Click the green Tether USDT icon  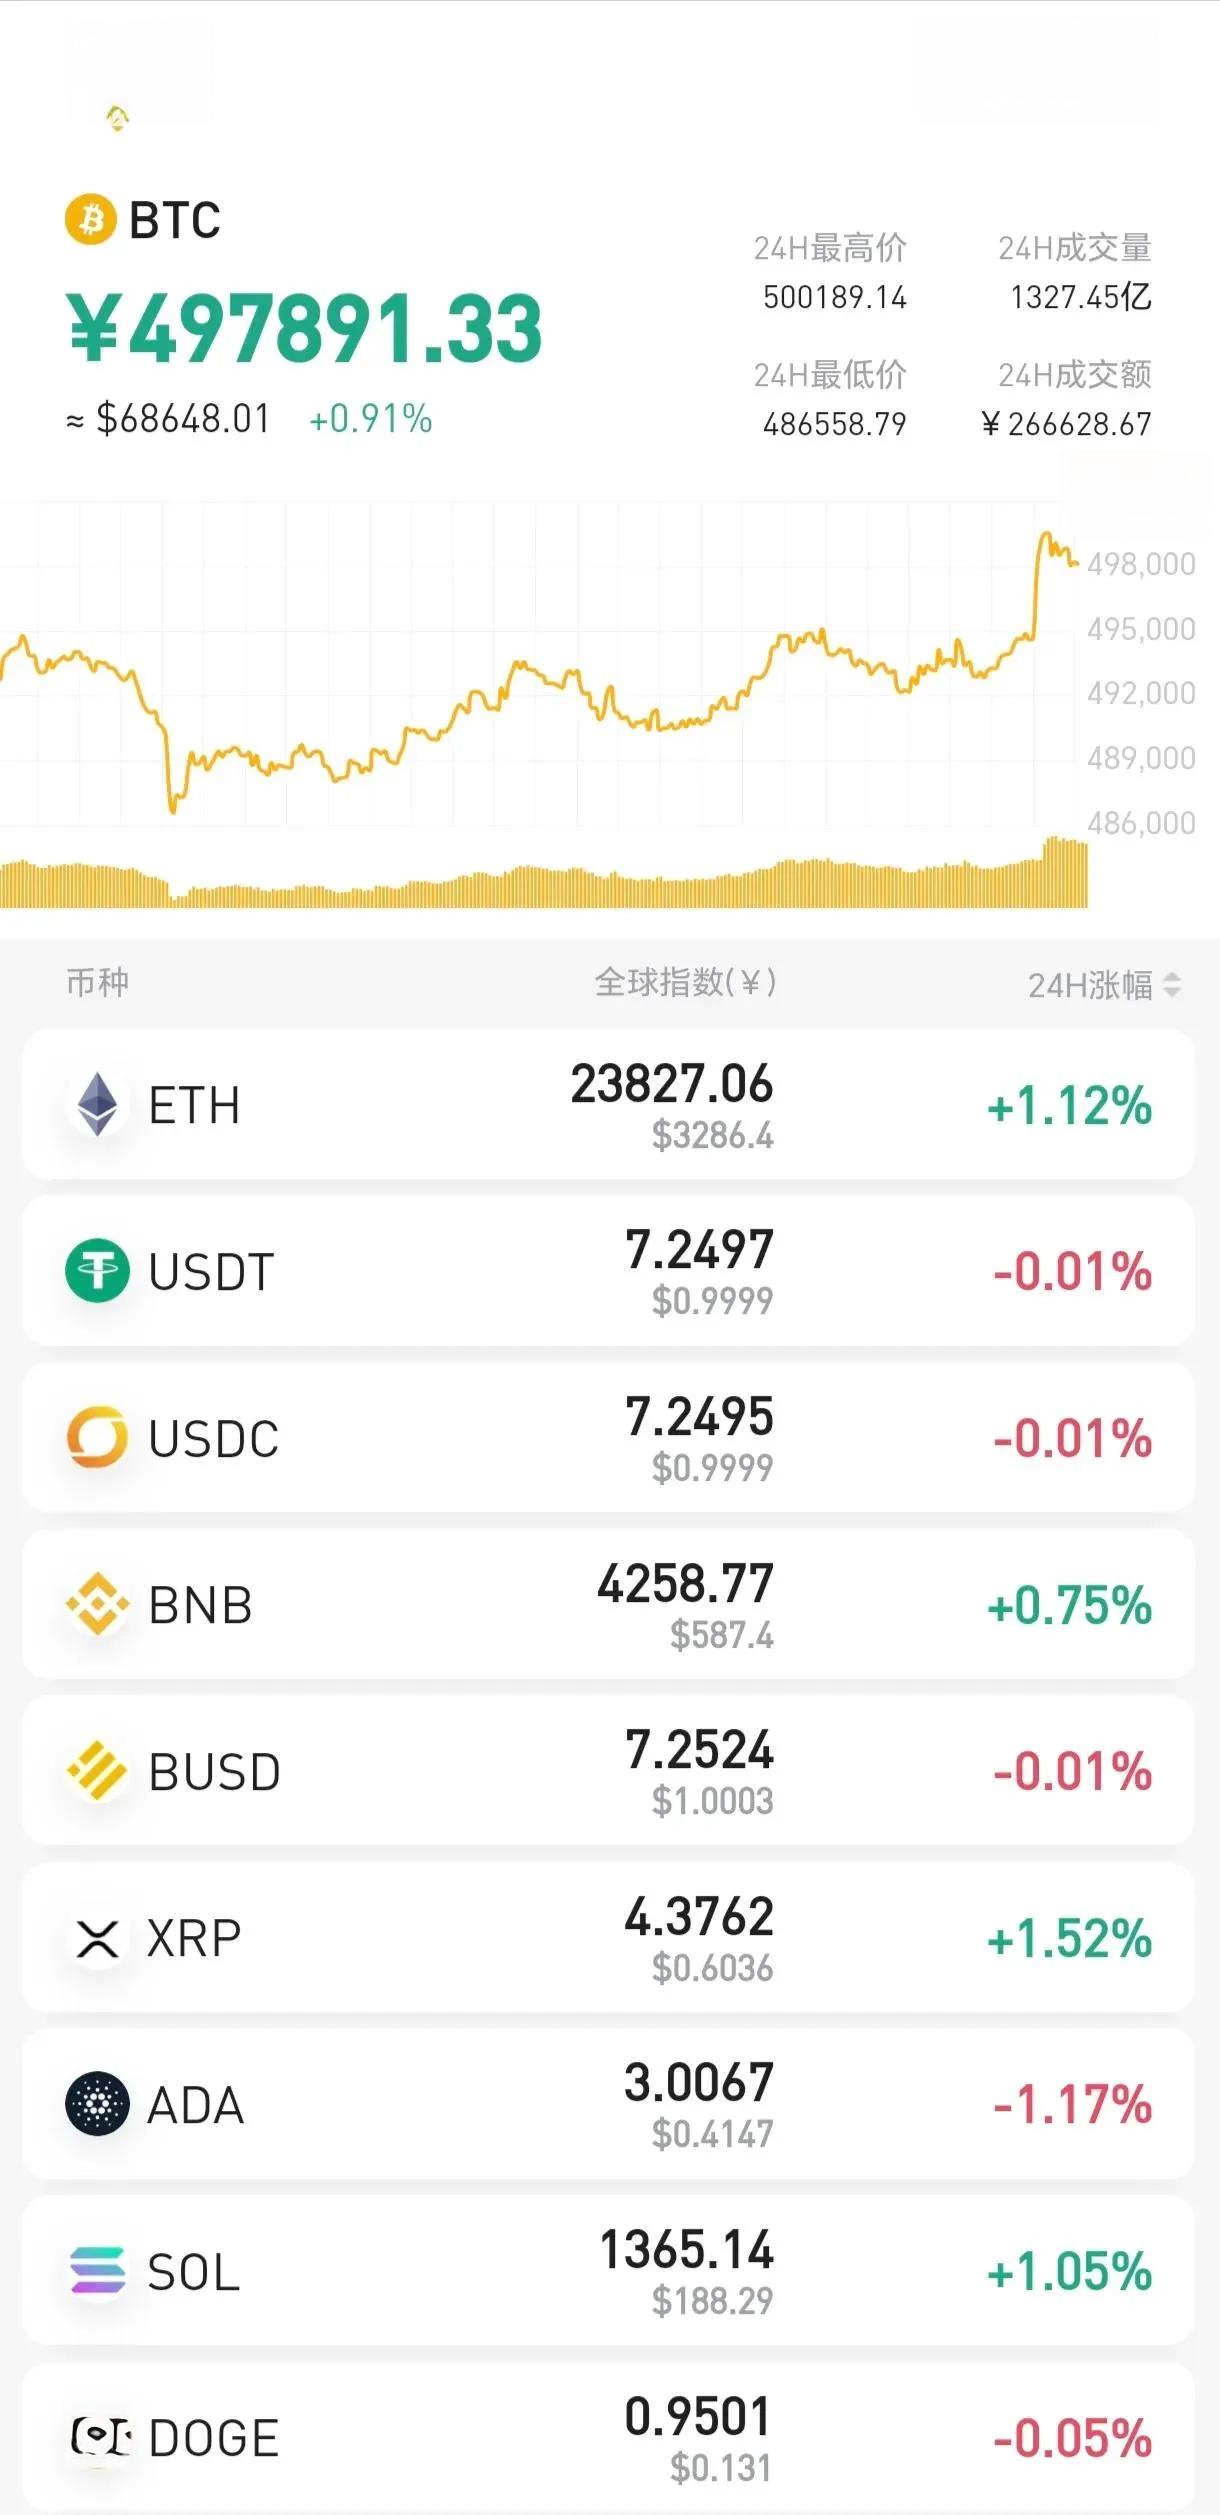click(x=98, y=1271)
